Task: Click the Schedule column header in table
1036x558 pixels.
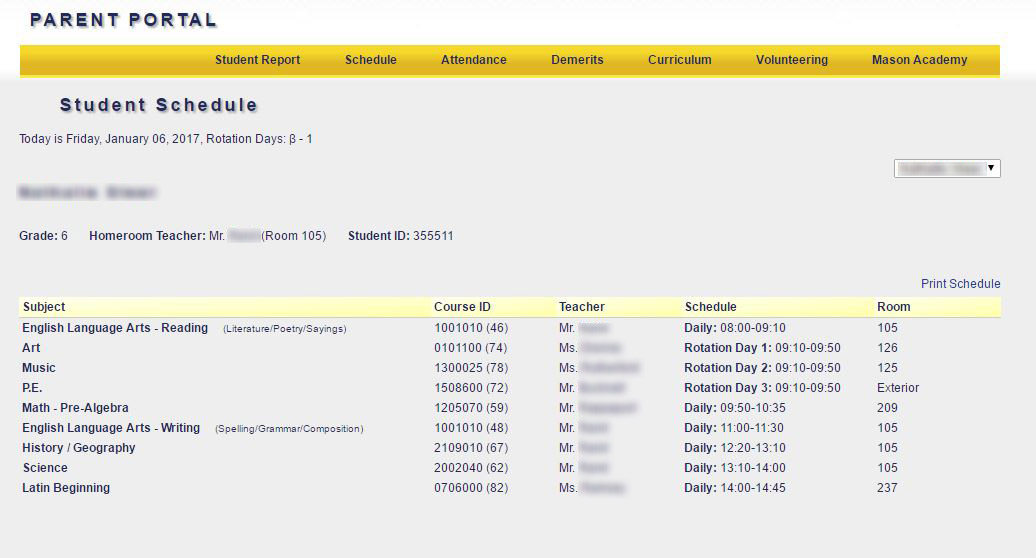Action: [710, 307]
